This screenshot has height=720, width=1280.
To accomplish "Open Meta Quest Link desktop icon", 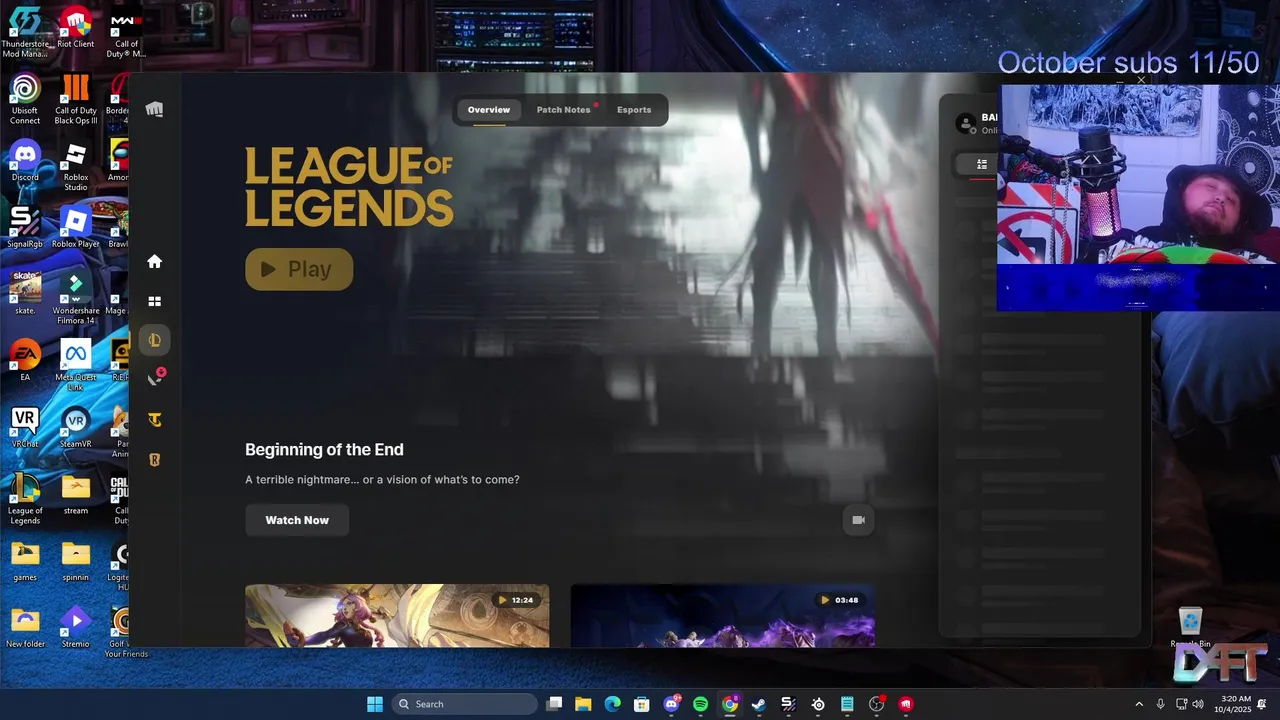I will pos(76,366).
